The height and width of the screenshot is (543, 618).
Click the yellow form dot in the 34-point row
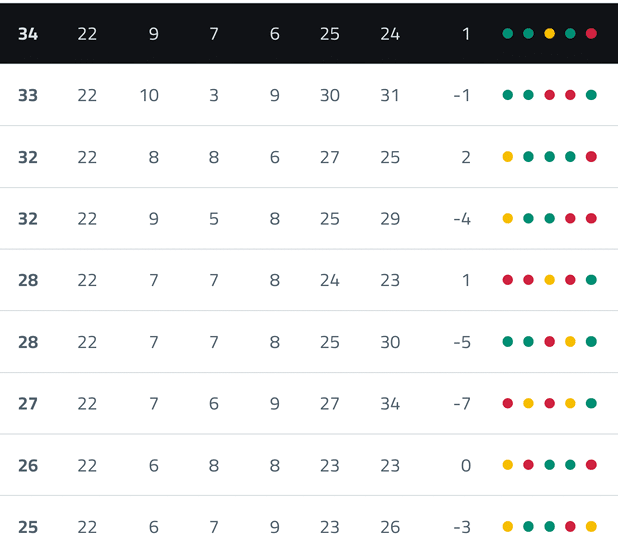point(549,34)
